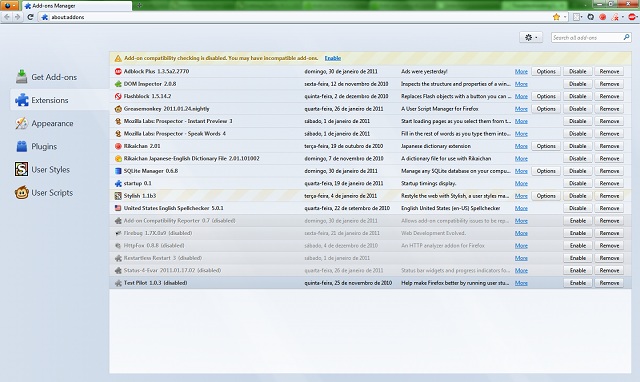Click the DOM Inspector extension icon

point(118,84)
